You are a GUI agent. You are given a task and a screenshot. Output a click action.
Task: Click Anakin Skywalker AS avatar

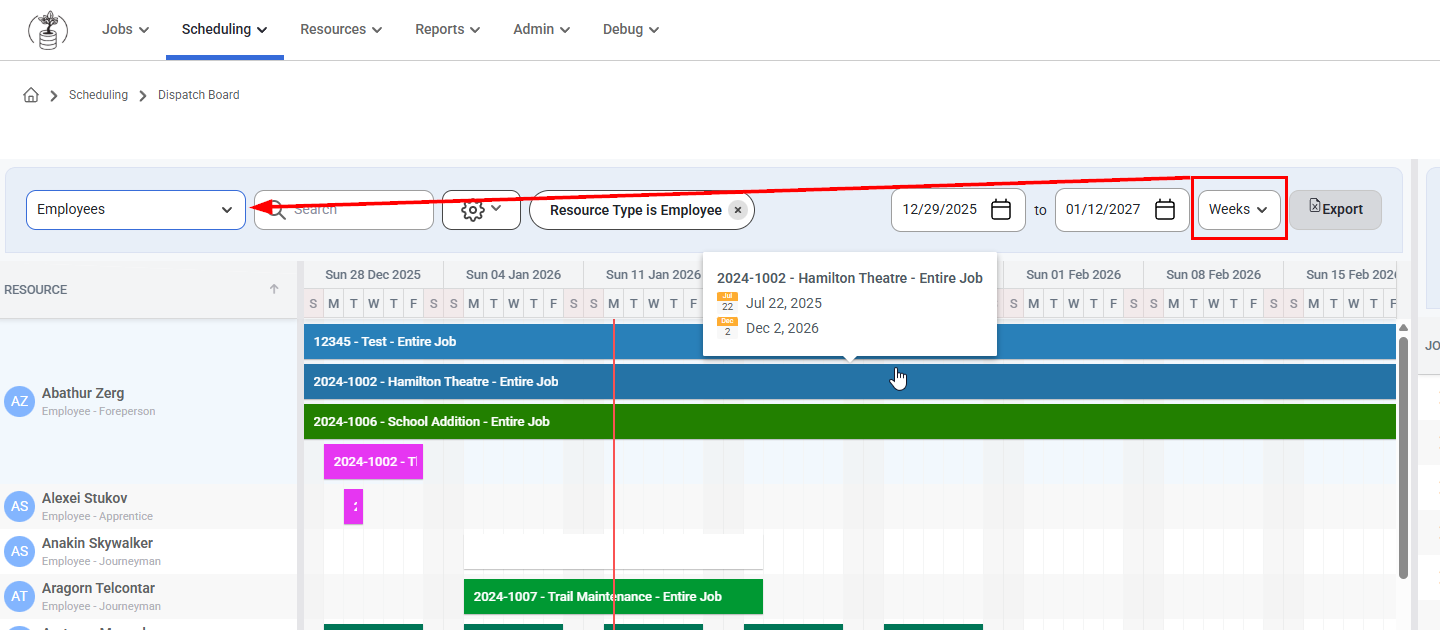20,552
